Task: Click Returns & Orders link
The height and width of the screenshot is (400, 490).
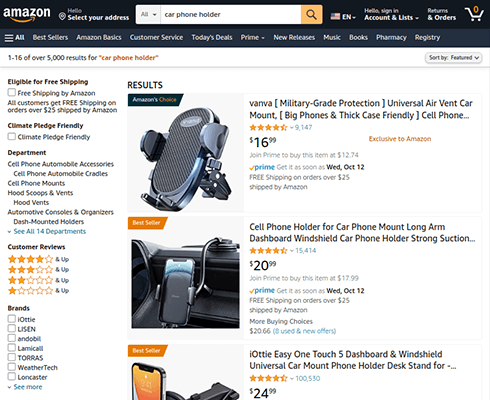Action: click(x=442, y=14)
